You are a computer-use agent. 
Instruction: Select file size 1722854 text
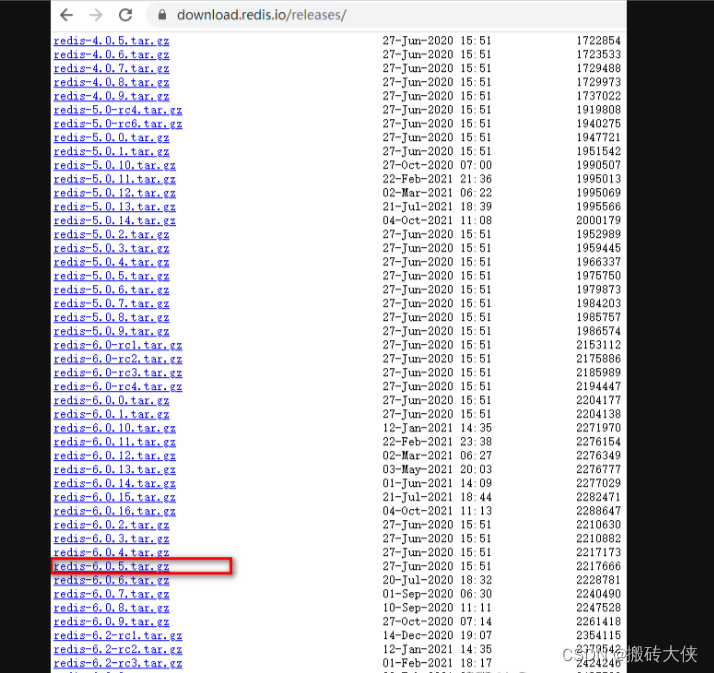(x=598, y=41)
